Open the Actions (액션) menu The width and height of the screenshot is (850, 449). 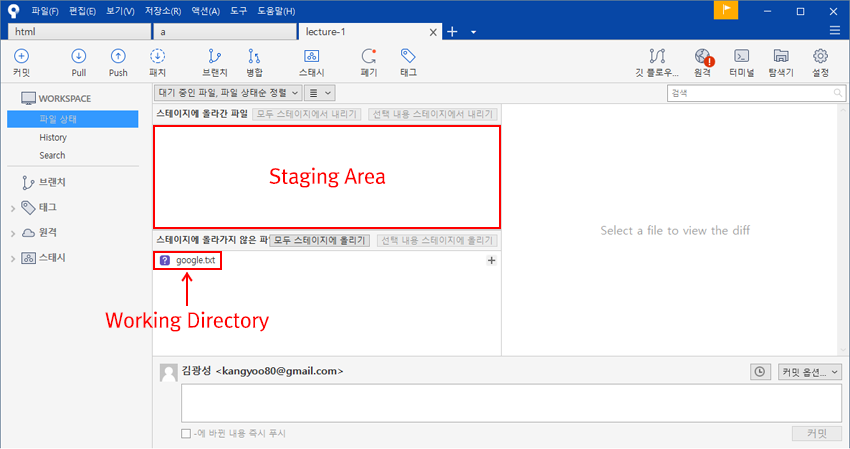[x=205, y=11]
